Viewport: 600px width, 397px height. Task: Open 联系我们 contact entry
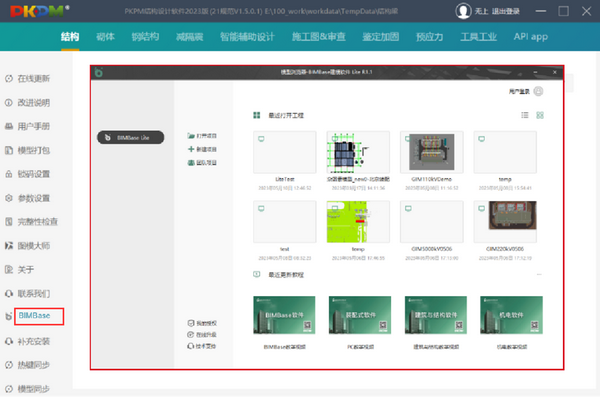tap(28, 294)
